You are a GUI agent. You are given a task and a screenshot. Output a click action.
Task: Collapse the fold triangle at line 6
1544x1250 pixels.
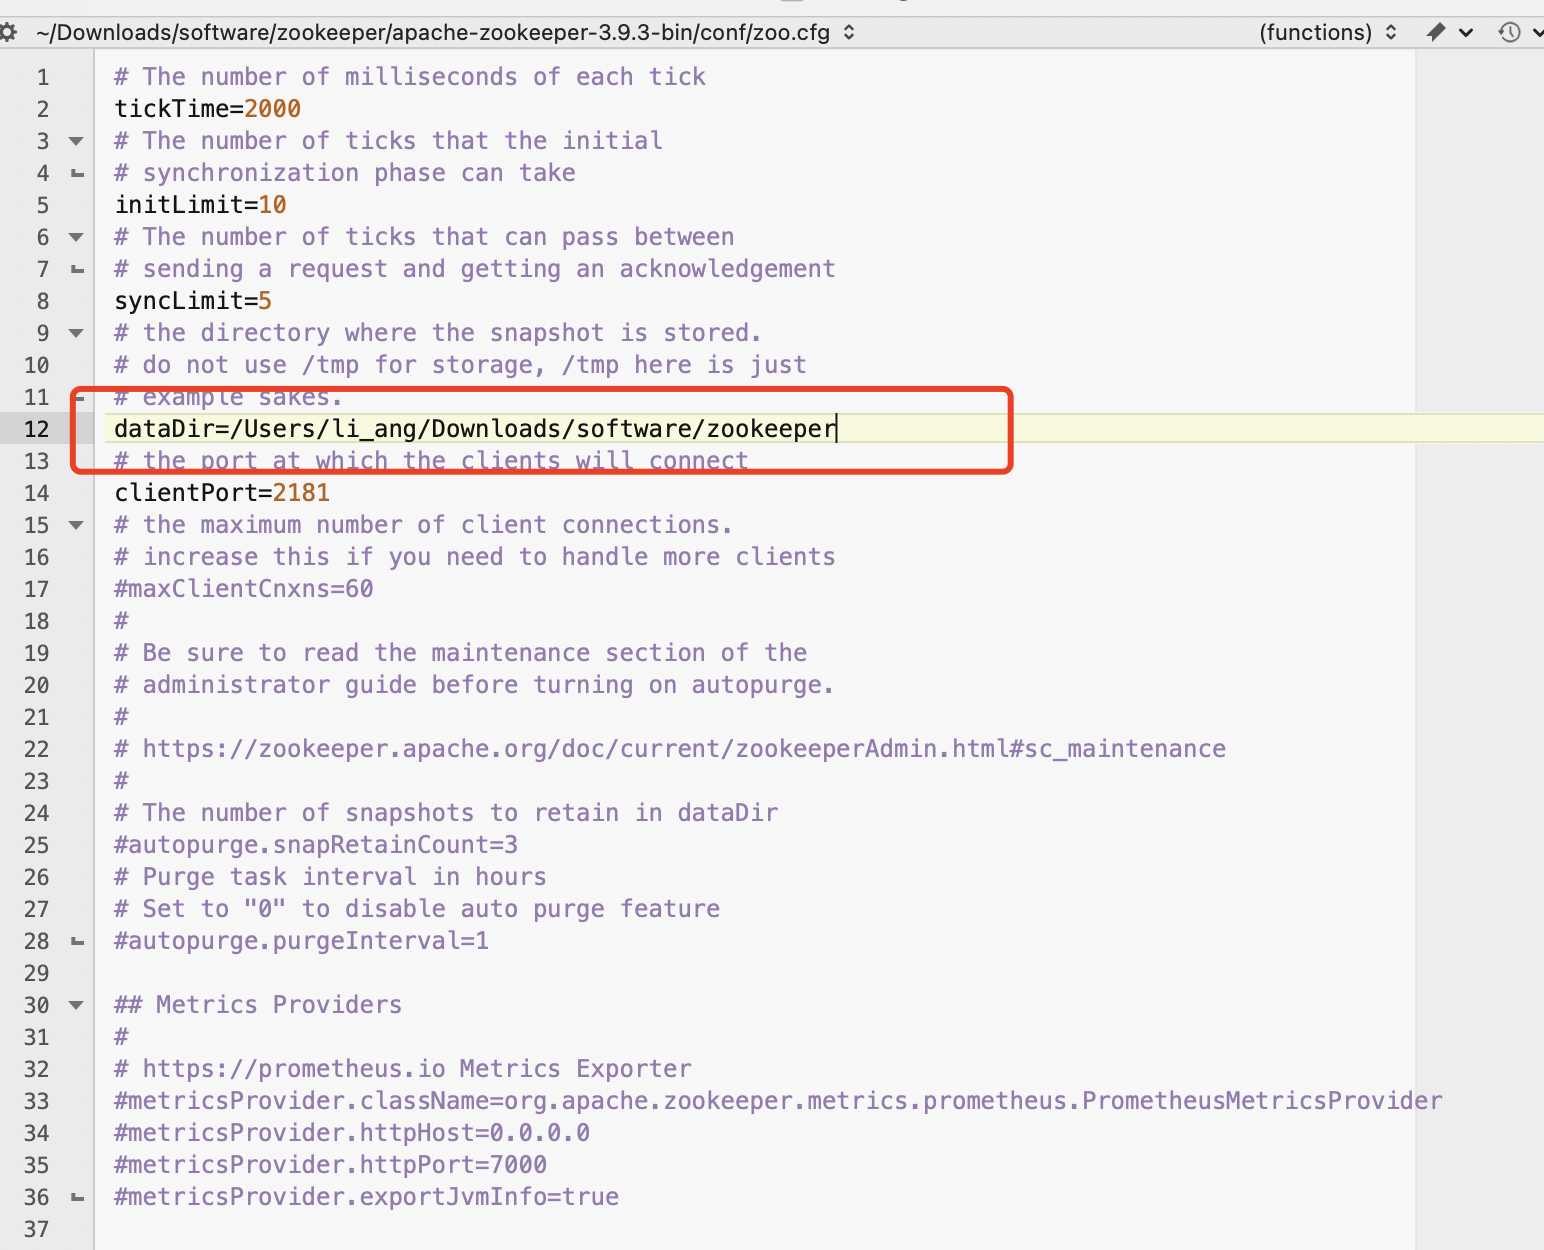tap(76, 237)
